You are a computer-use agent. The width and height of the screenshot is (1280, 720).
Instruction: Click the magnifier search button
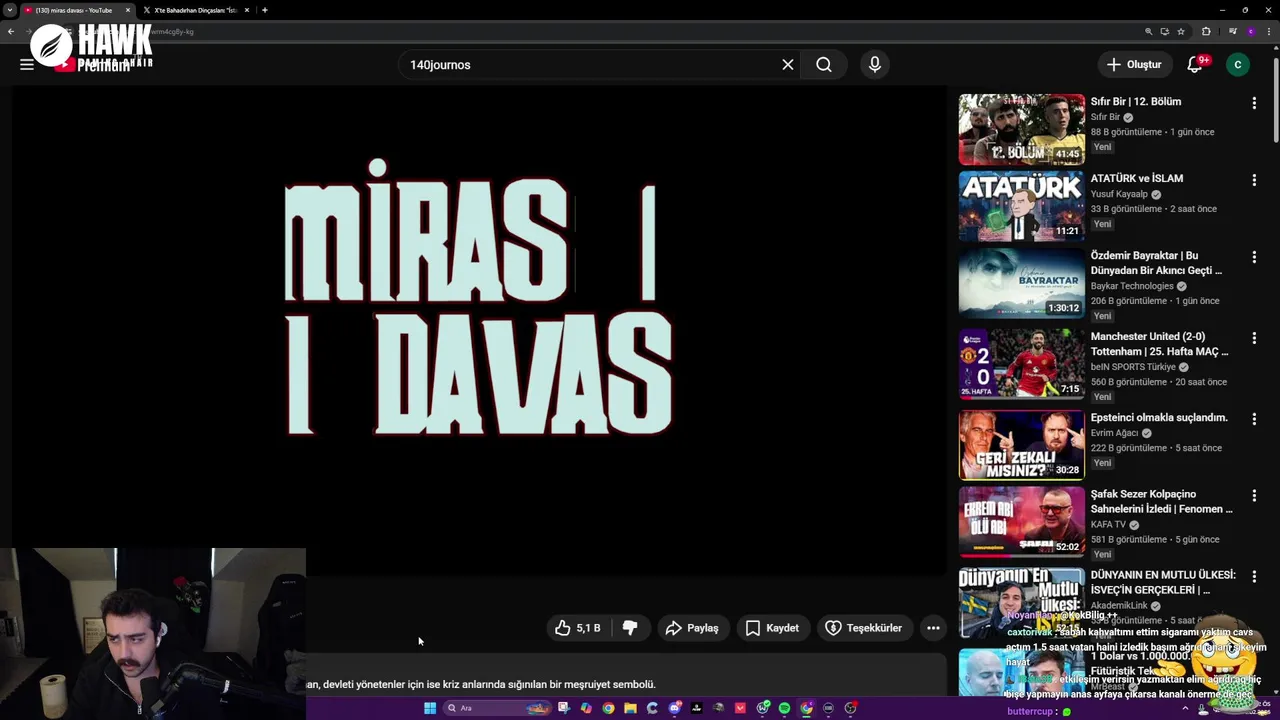824,64
